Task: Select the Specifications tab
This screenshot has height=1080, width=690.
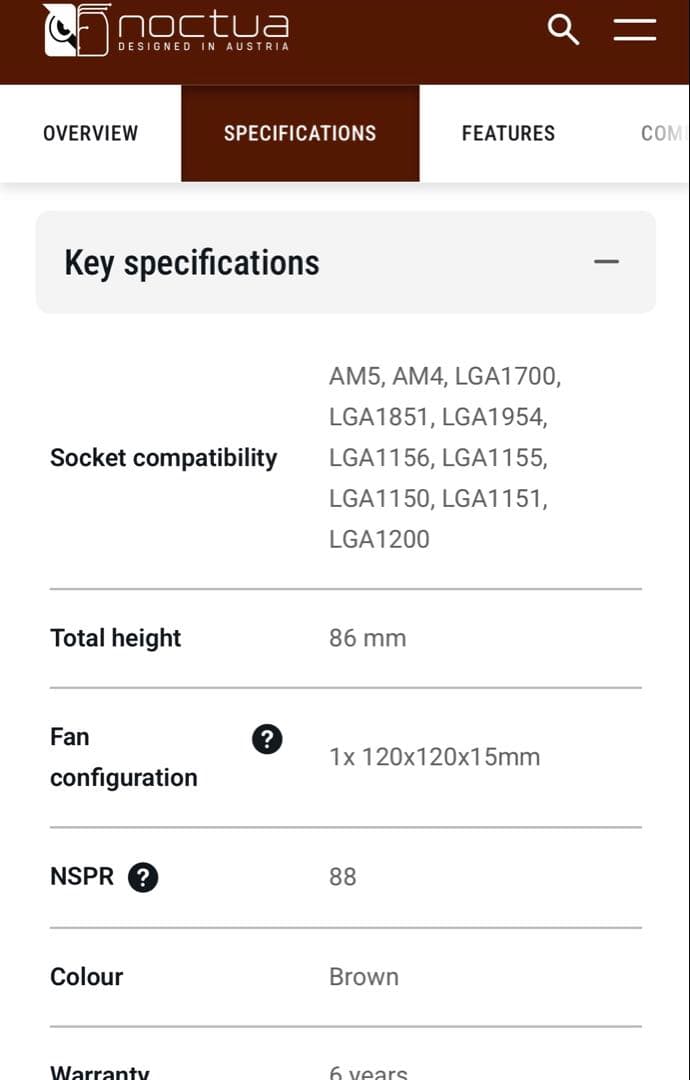Action: [x=300, y=133]
